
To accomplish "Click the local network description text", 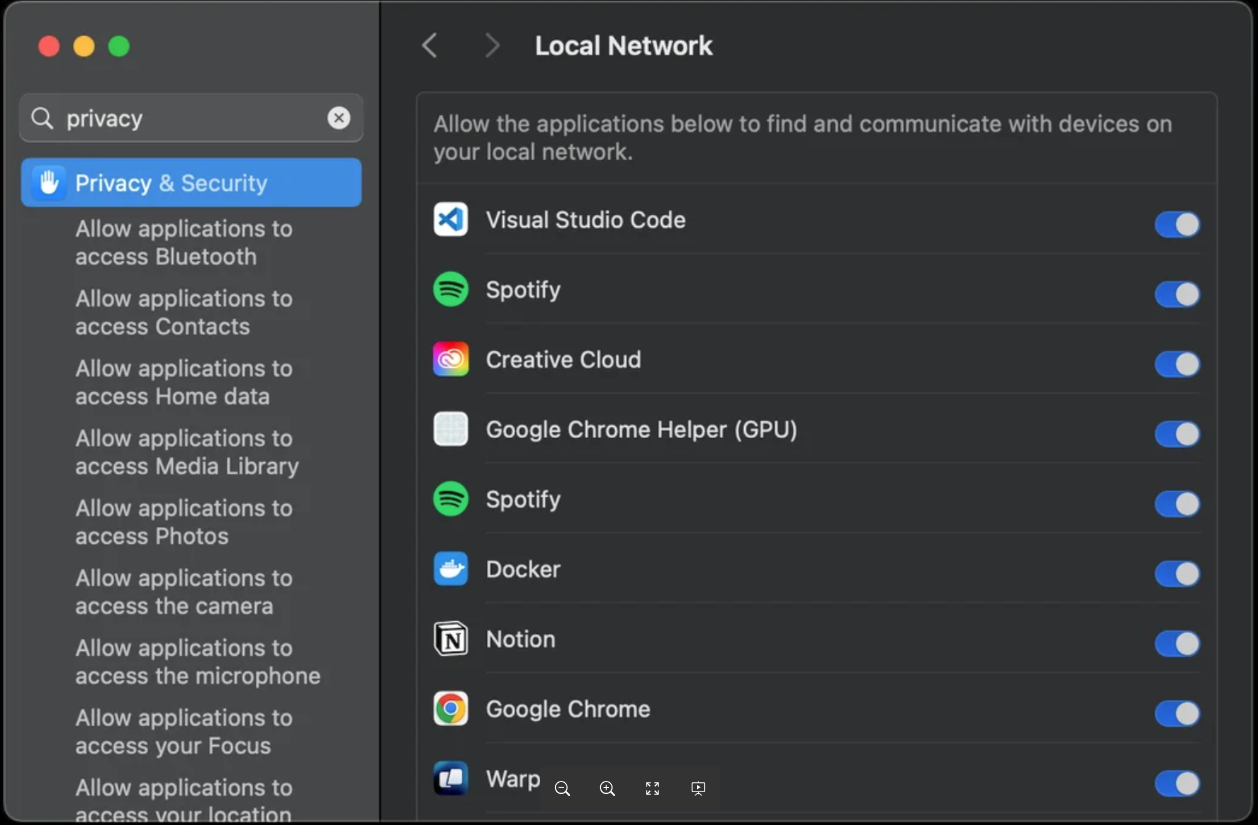I will point(803,138).
